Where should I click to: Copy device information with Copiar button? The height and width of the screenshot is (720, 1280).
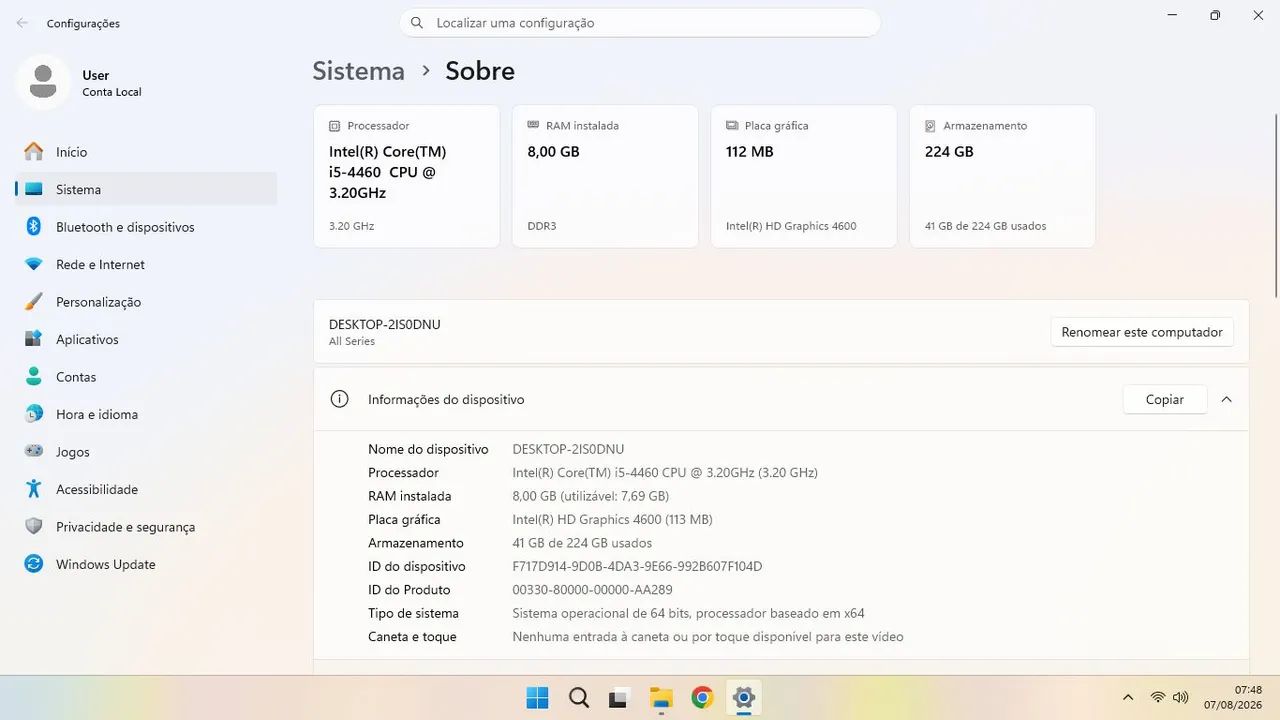[1164, 399]
